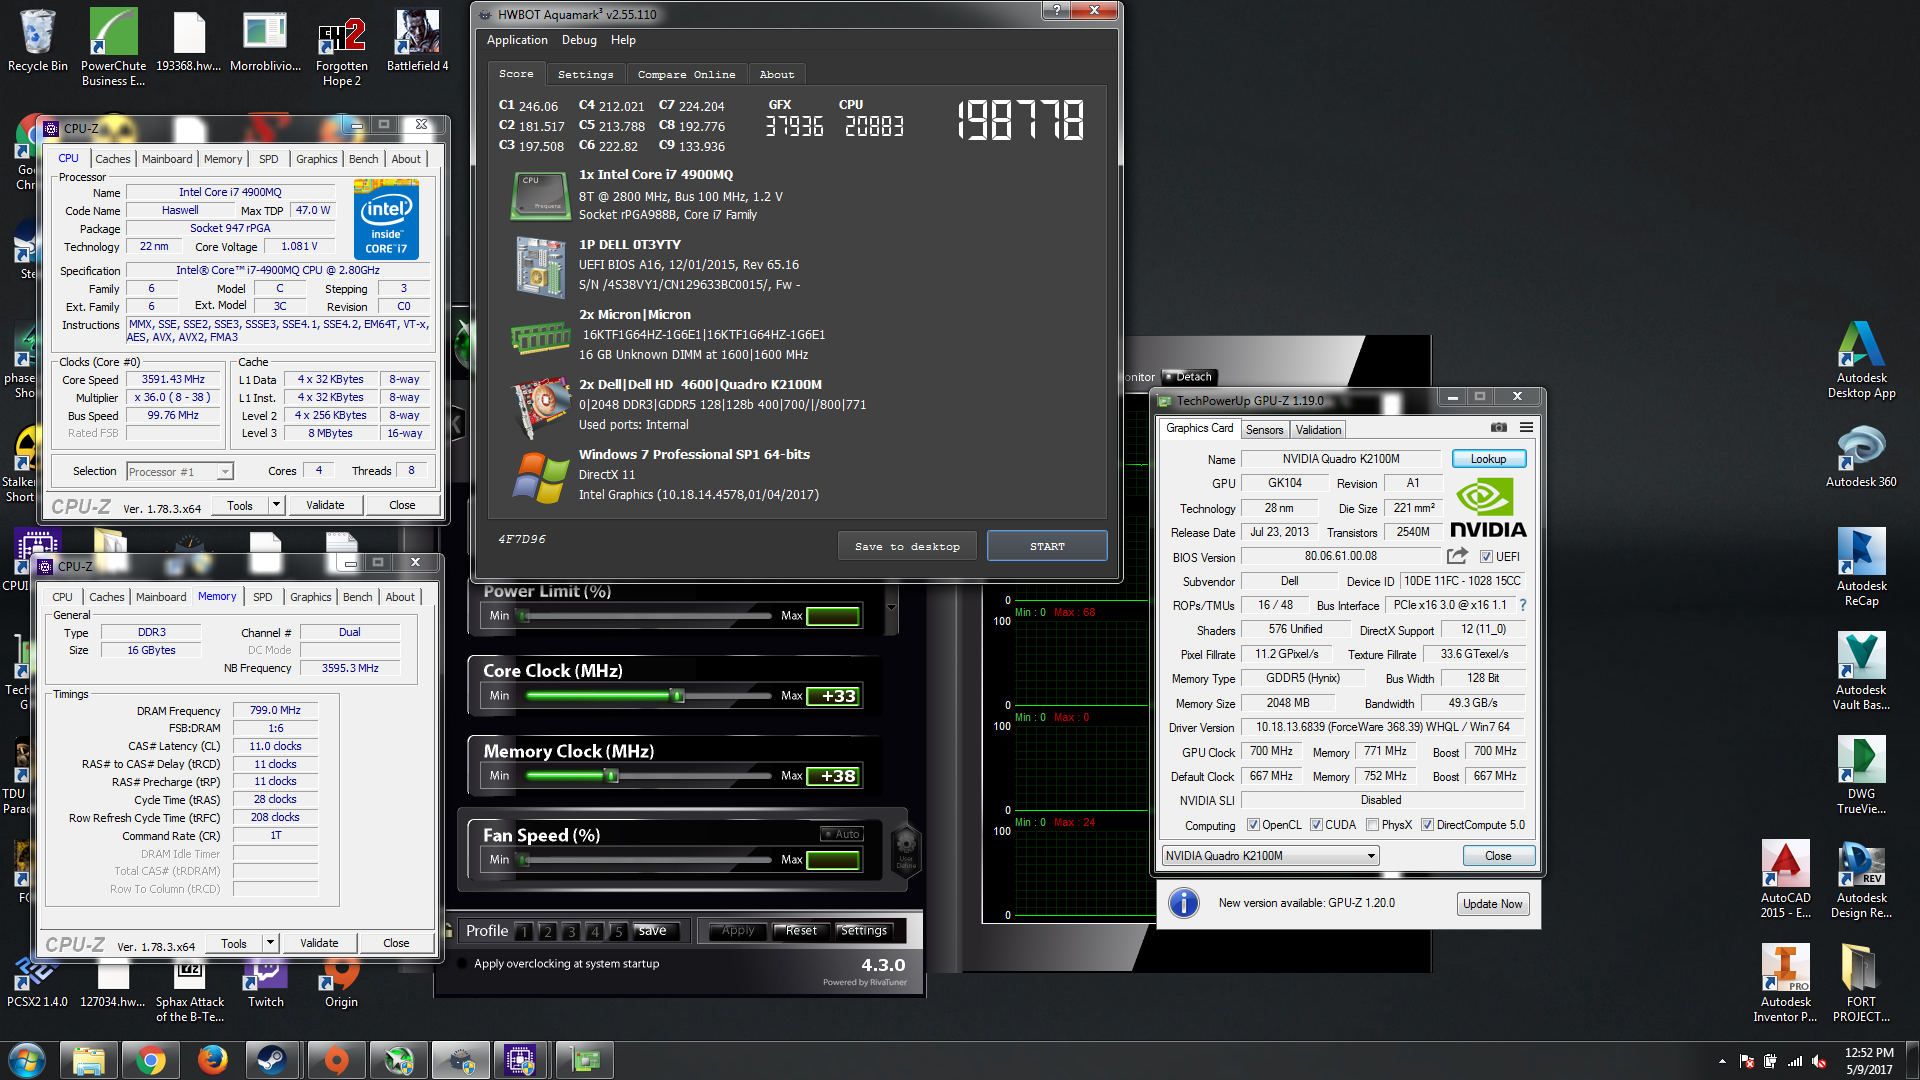Expand Tools dropdown arrow in upper CPU-Z
The image size is (1920, 1080).
[277, 505]
